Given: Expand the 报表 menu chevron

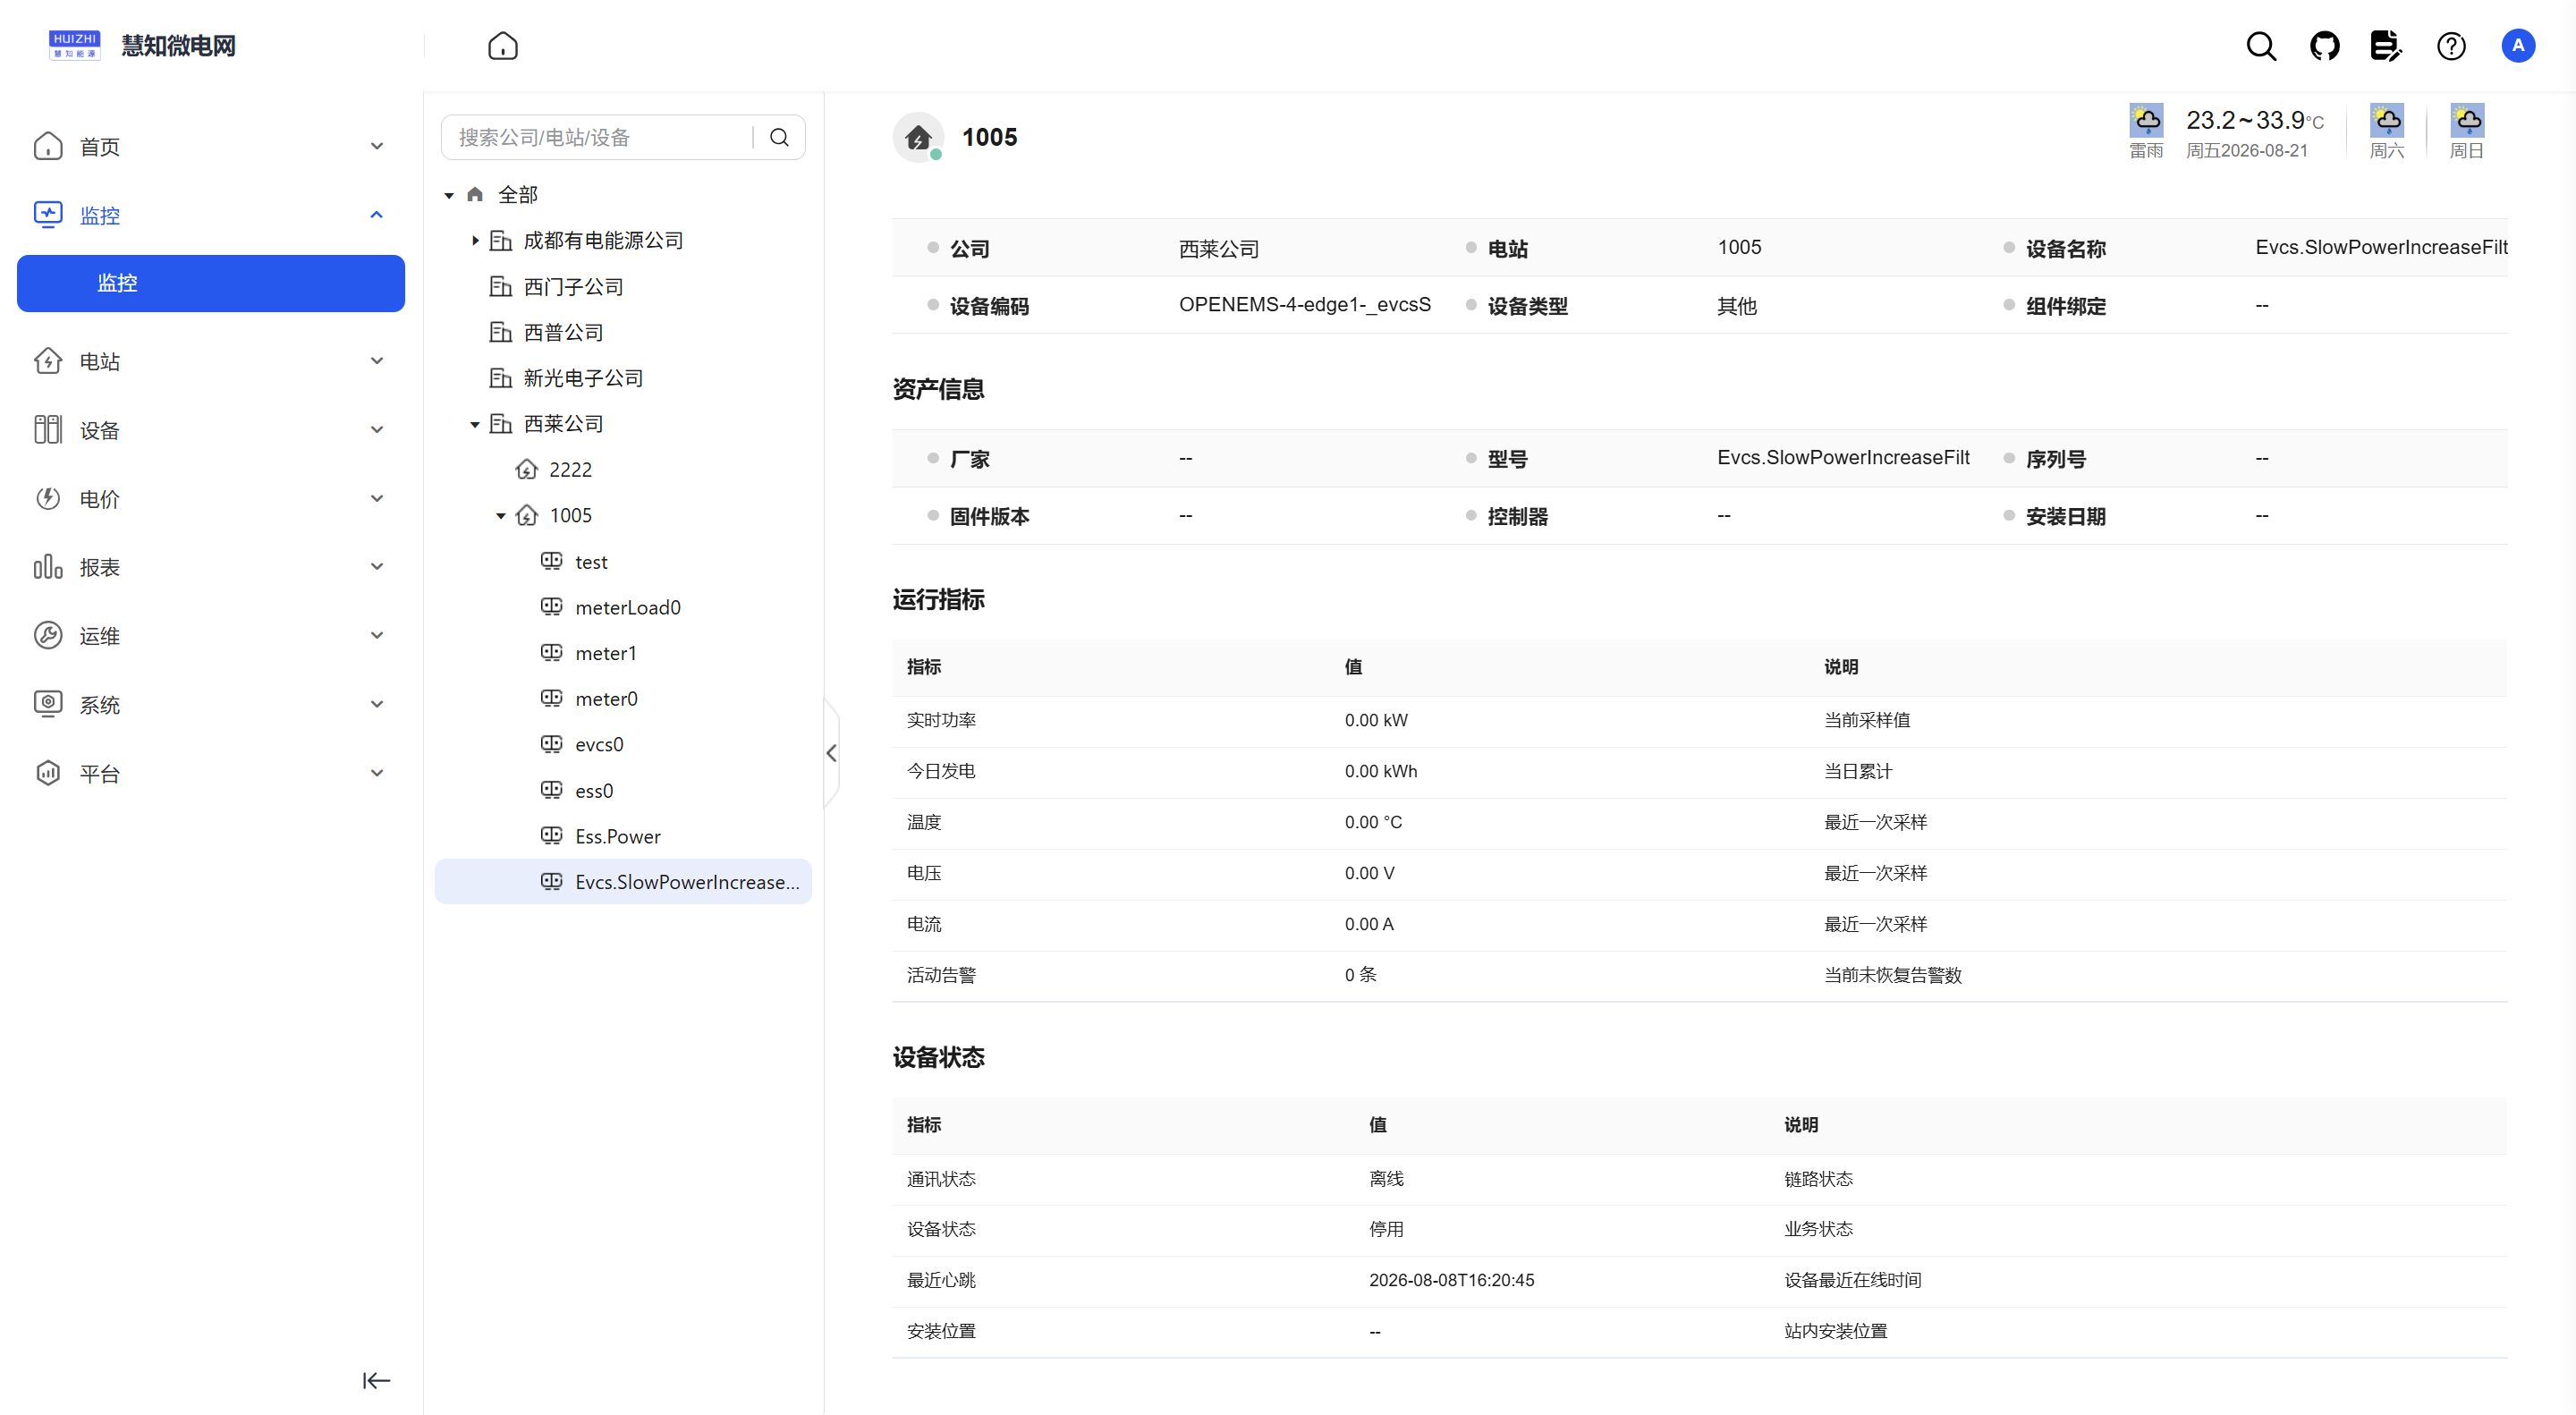Looking at the screenshot, I should tap(377, 567).
